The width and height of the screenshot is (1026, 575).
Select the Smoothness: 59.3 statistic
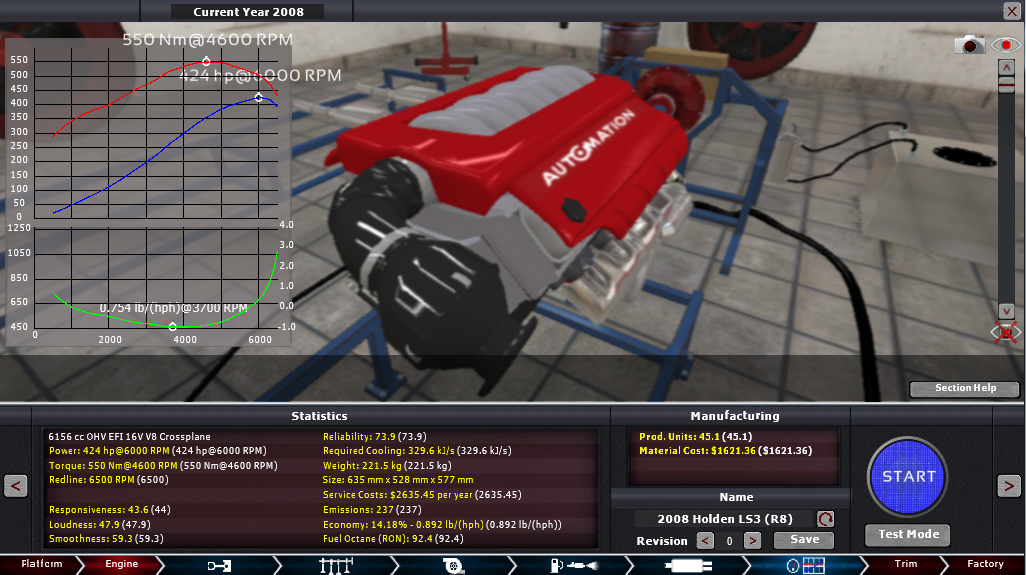[x=106, y=539]
